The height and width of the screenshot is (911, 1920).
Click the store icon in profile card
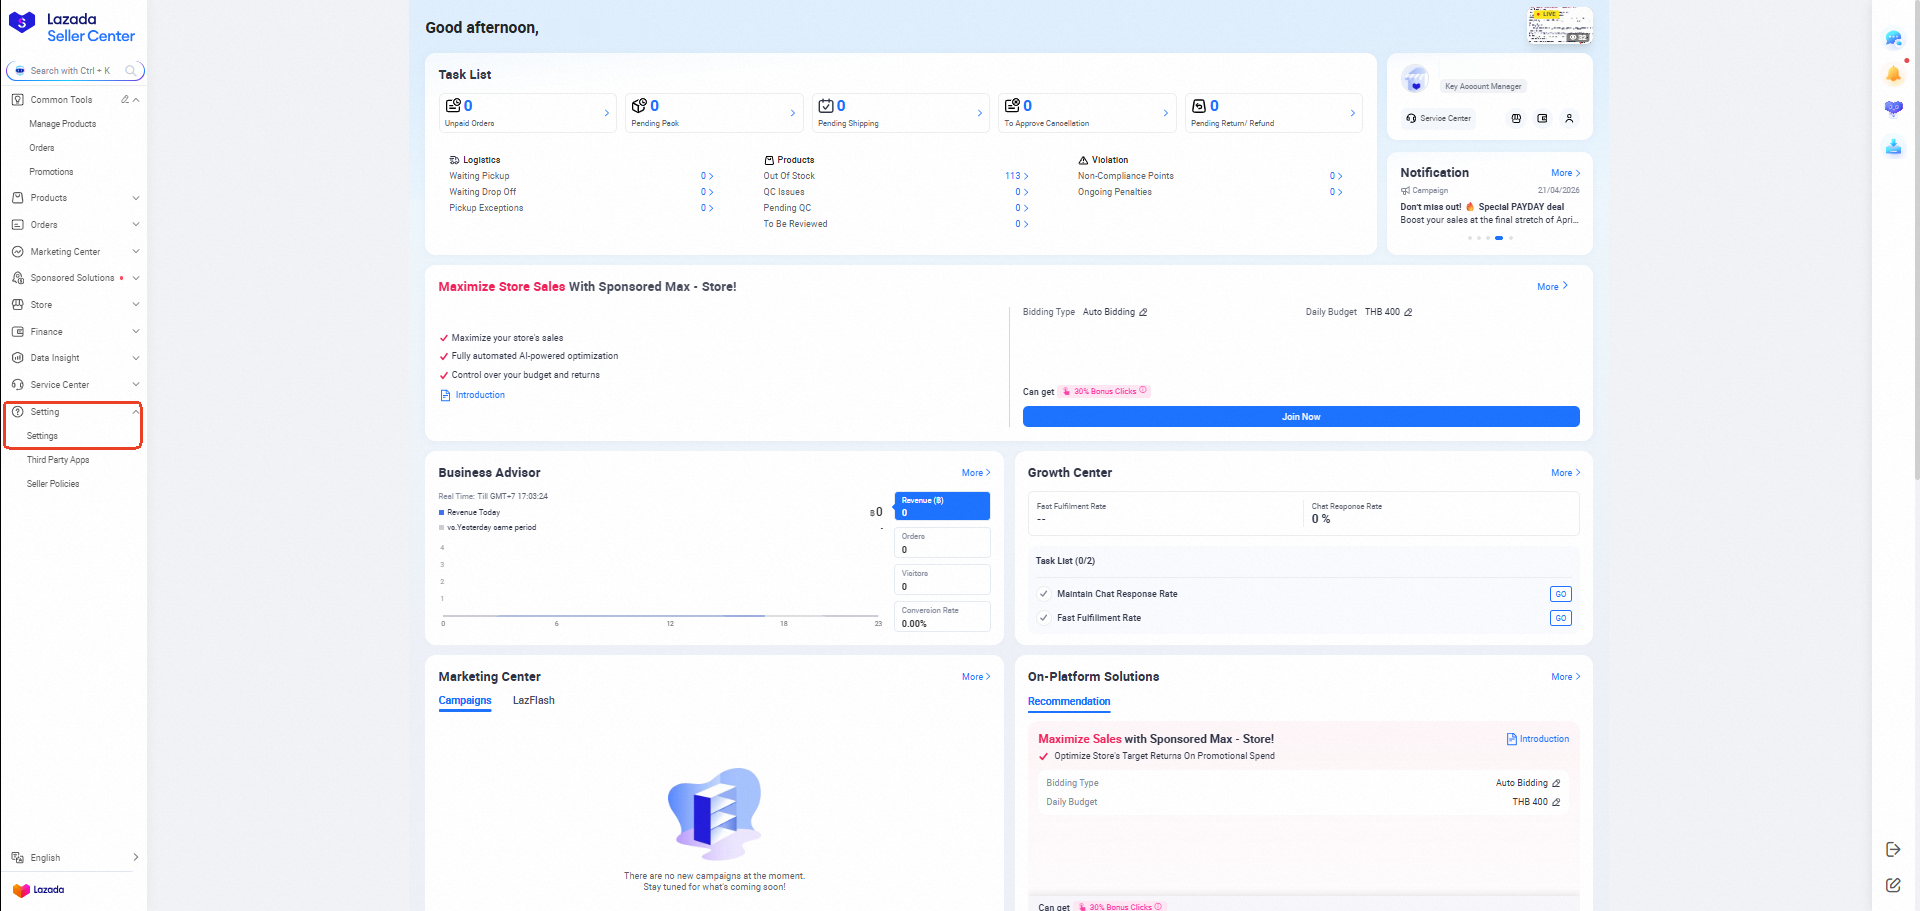click(1516, 118)
